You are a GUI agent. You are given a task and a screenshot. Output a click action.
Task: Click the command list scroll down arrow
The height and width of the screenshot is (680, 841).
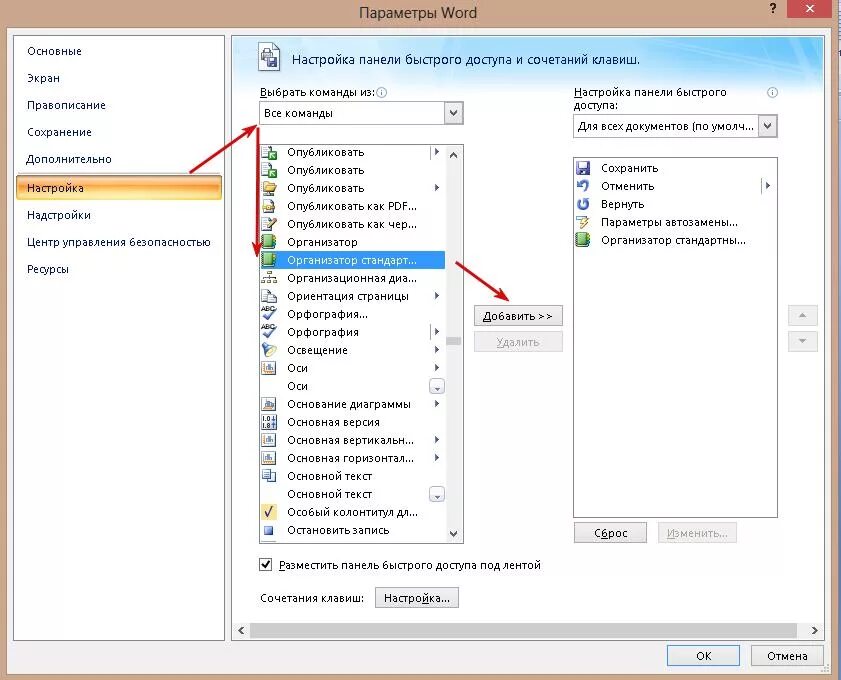(x=454, y=534)
